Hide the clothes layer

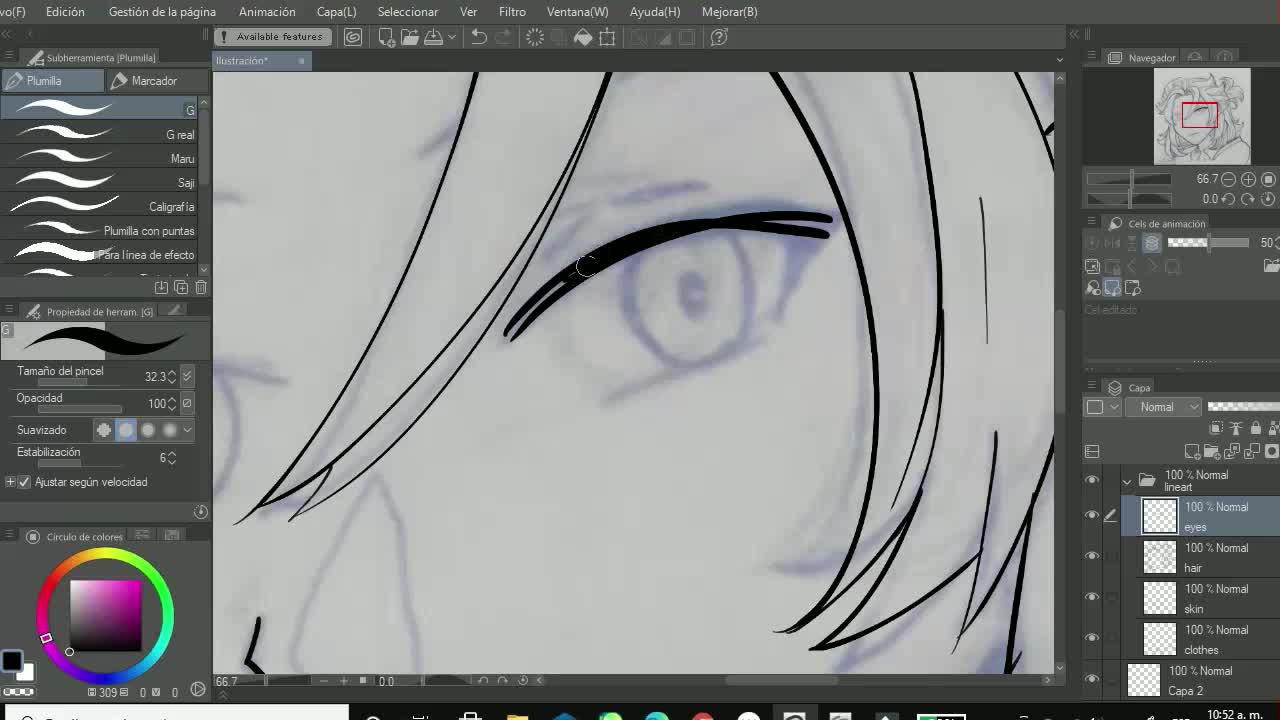pos(1092,638)
